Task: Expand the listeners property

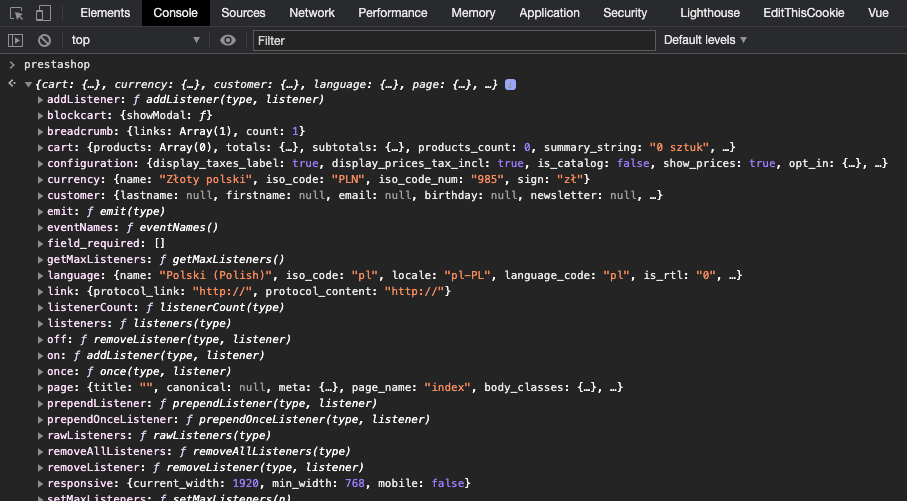Action: coord(40,323)
